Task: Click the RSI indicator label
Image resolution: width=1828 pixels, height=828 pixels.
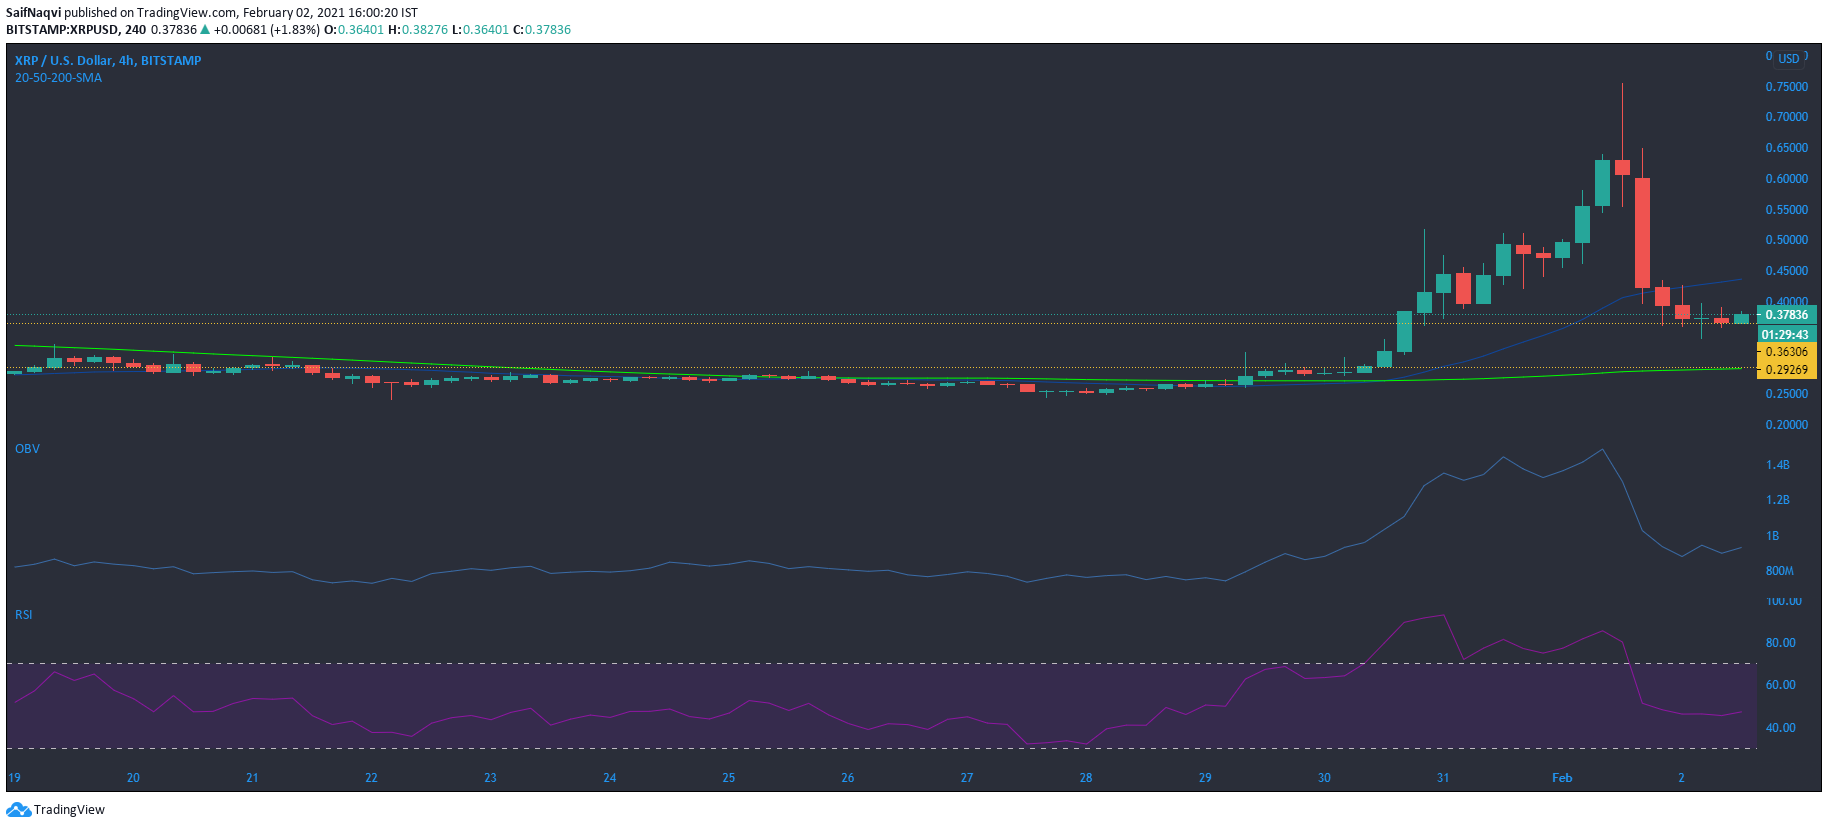Action: (x=23, y=615)
